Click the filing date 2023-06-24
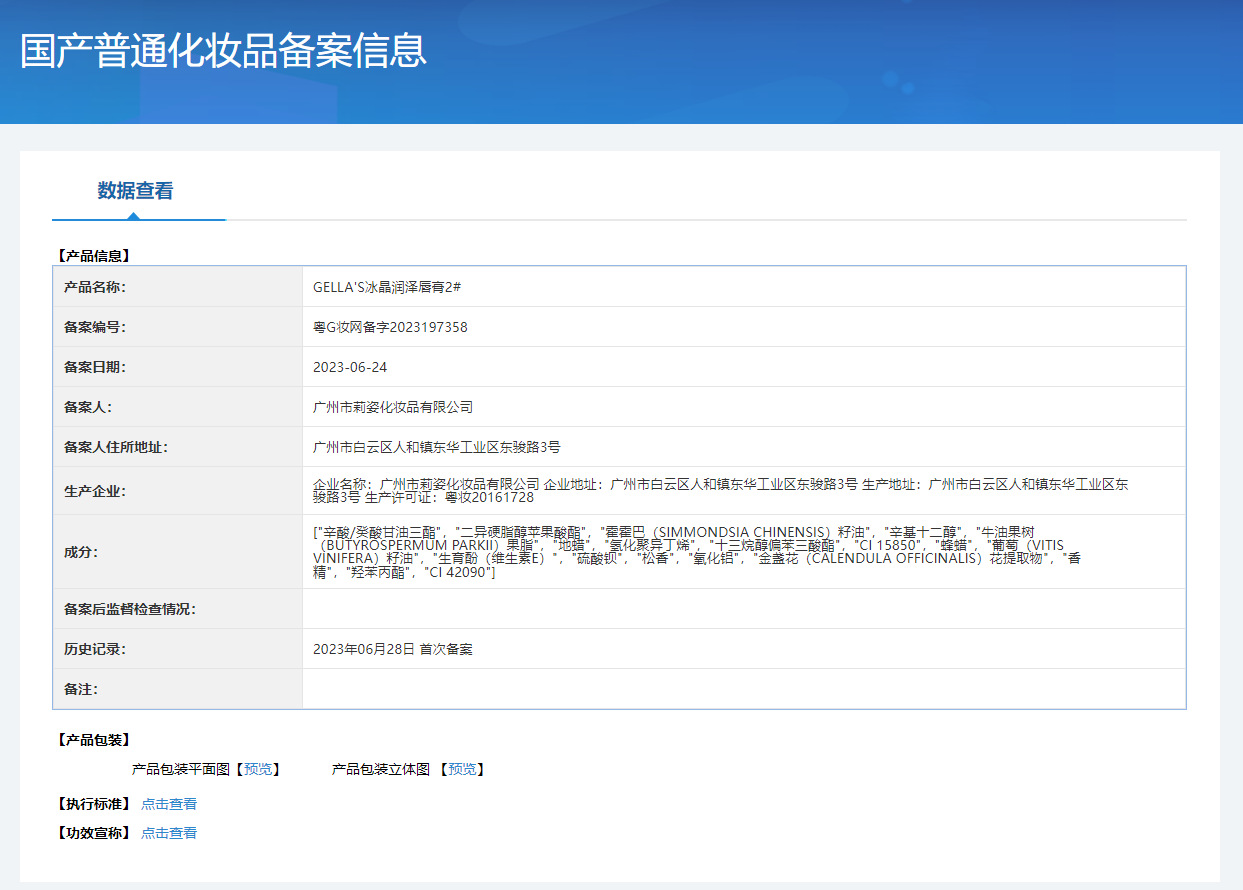The width and height of the screenshot is (1243, 890). pyautogui.click(x=350, y=367)
